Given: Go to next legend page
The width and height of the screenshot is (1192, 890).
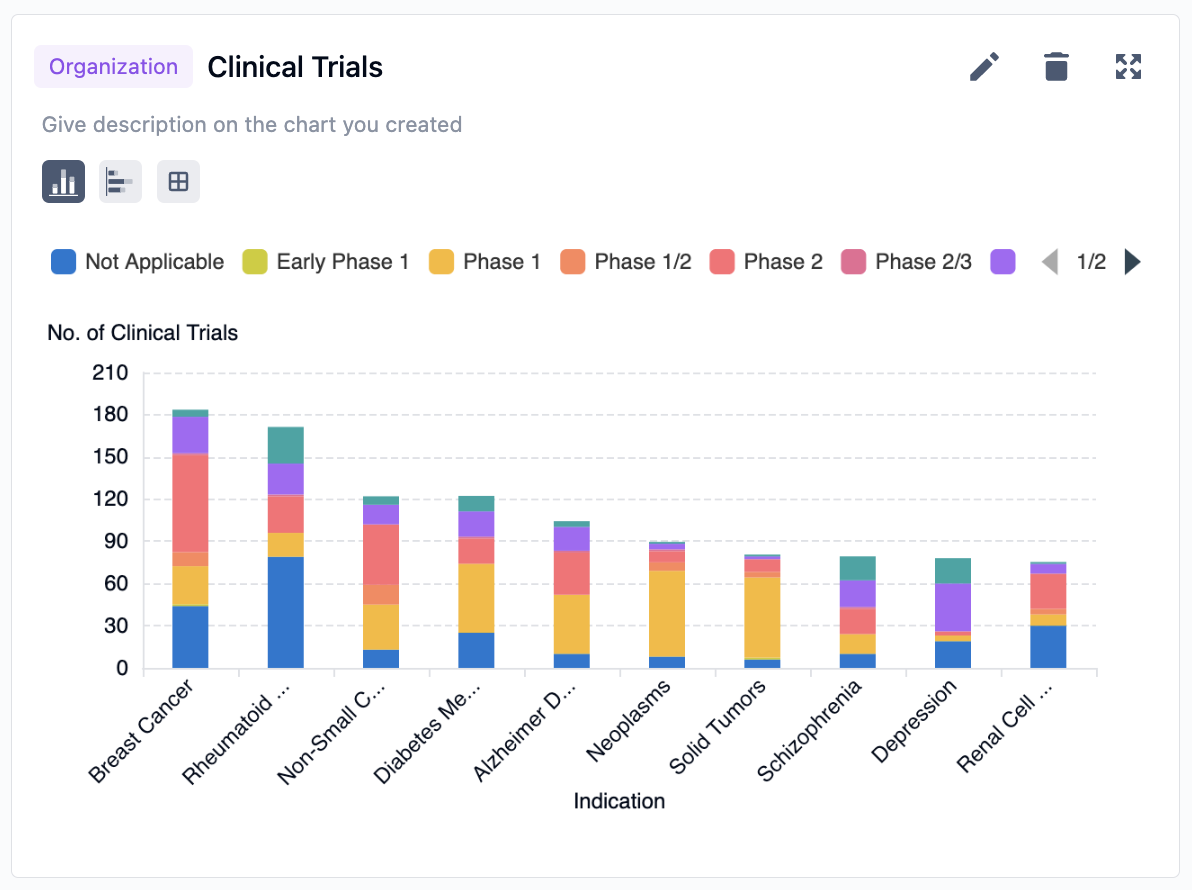Looking at the screenshot, I should click(x=1132, y=262).
